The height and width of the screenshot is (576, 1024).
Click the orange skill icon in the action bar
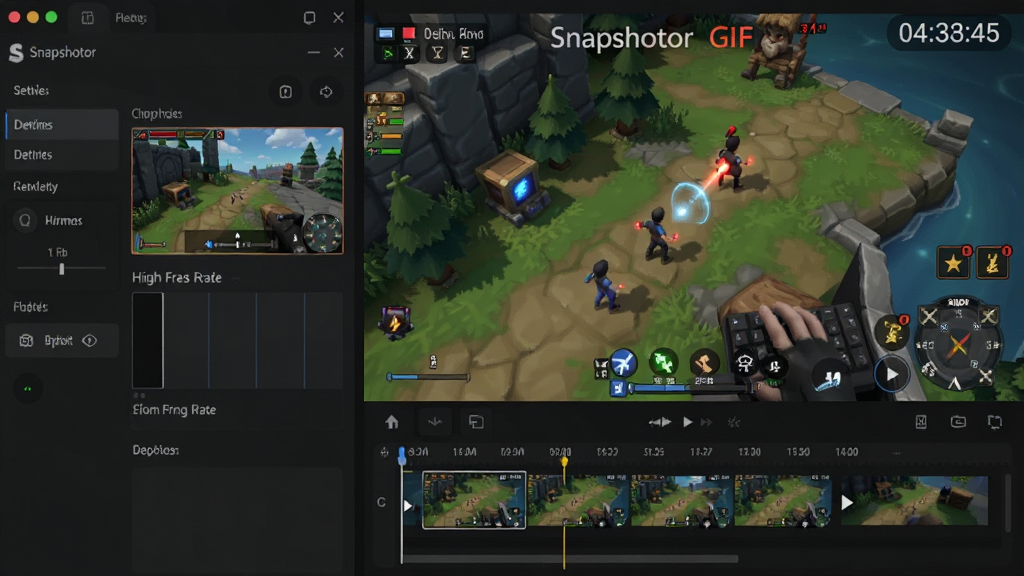[x=704, y=362]
